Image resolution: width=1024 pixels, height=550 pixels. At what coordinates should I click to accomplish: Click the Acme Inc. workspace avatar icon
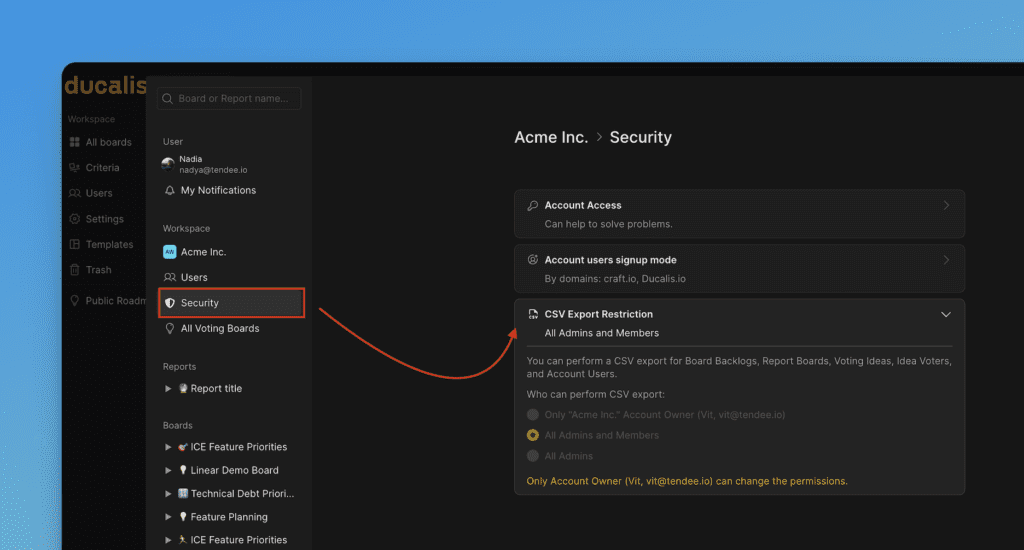(x=170, y=252)
